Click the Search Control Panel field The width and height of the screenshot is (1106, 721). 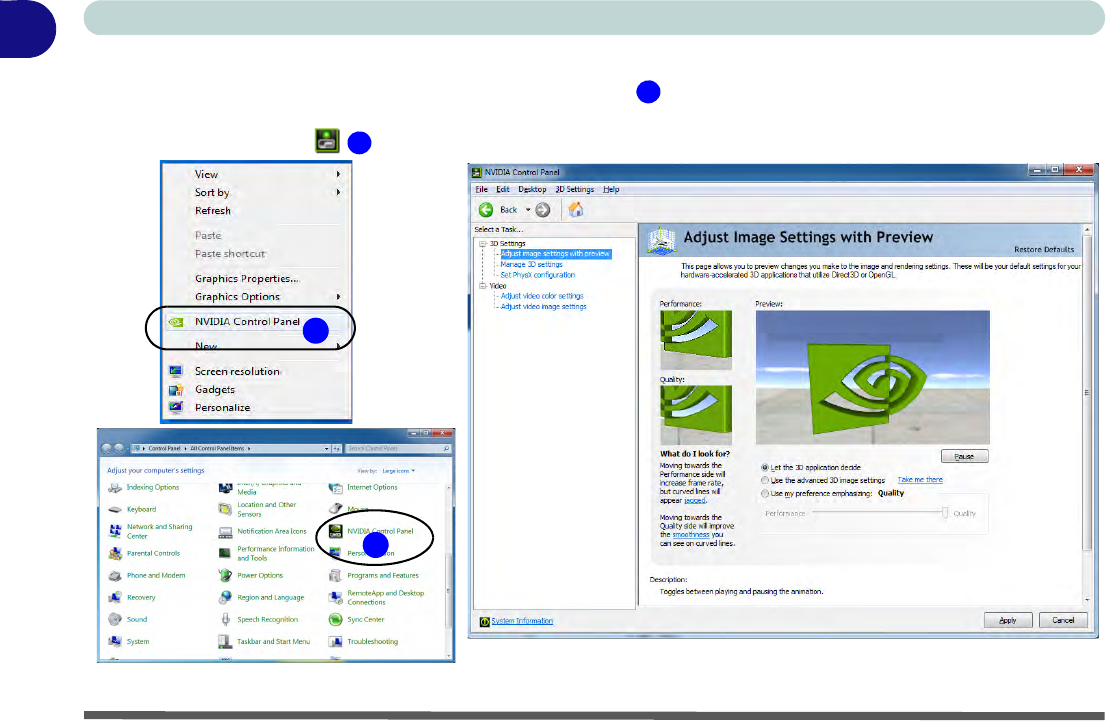[398, 448]
